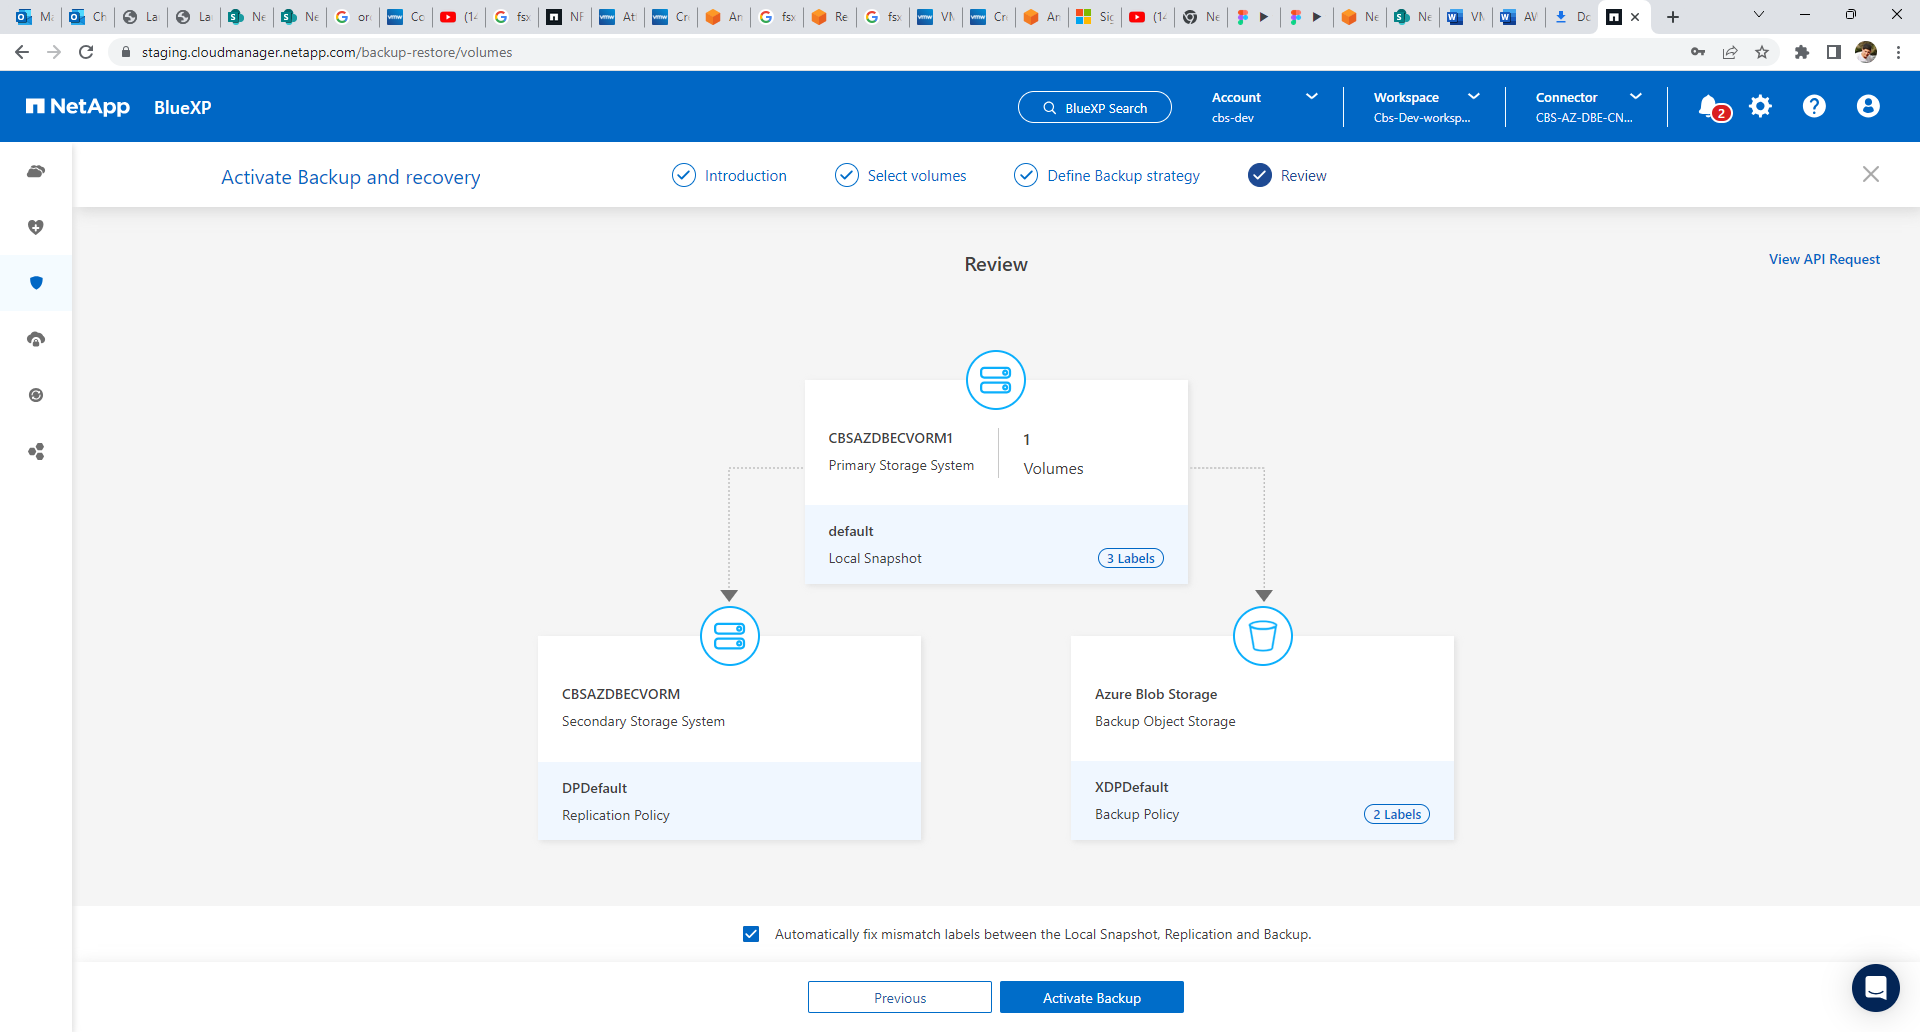Open the chat support bubble icon
This screenshot has height=1032, width=1920.
pos(1875,988)
